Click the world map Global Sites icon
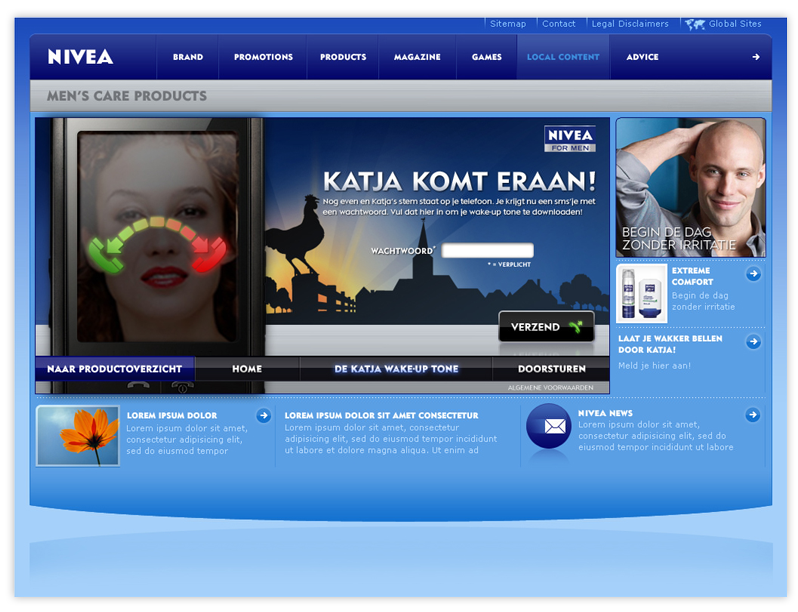 click(695, 24)
